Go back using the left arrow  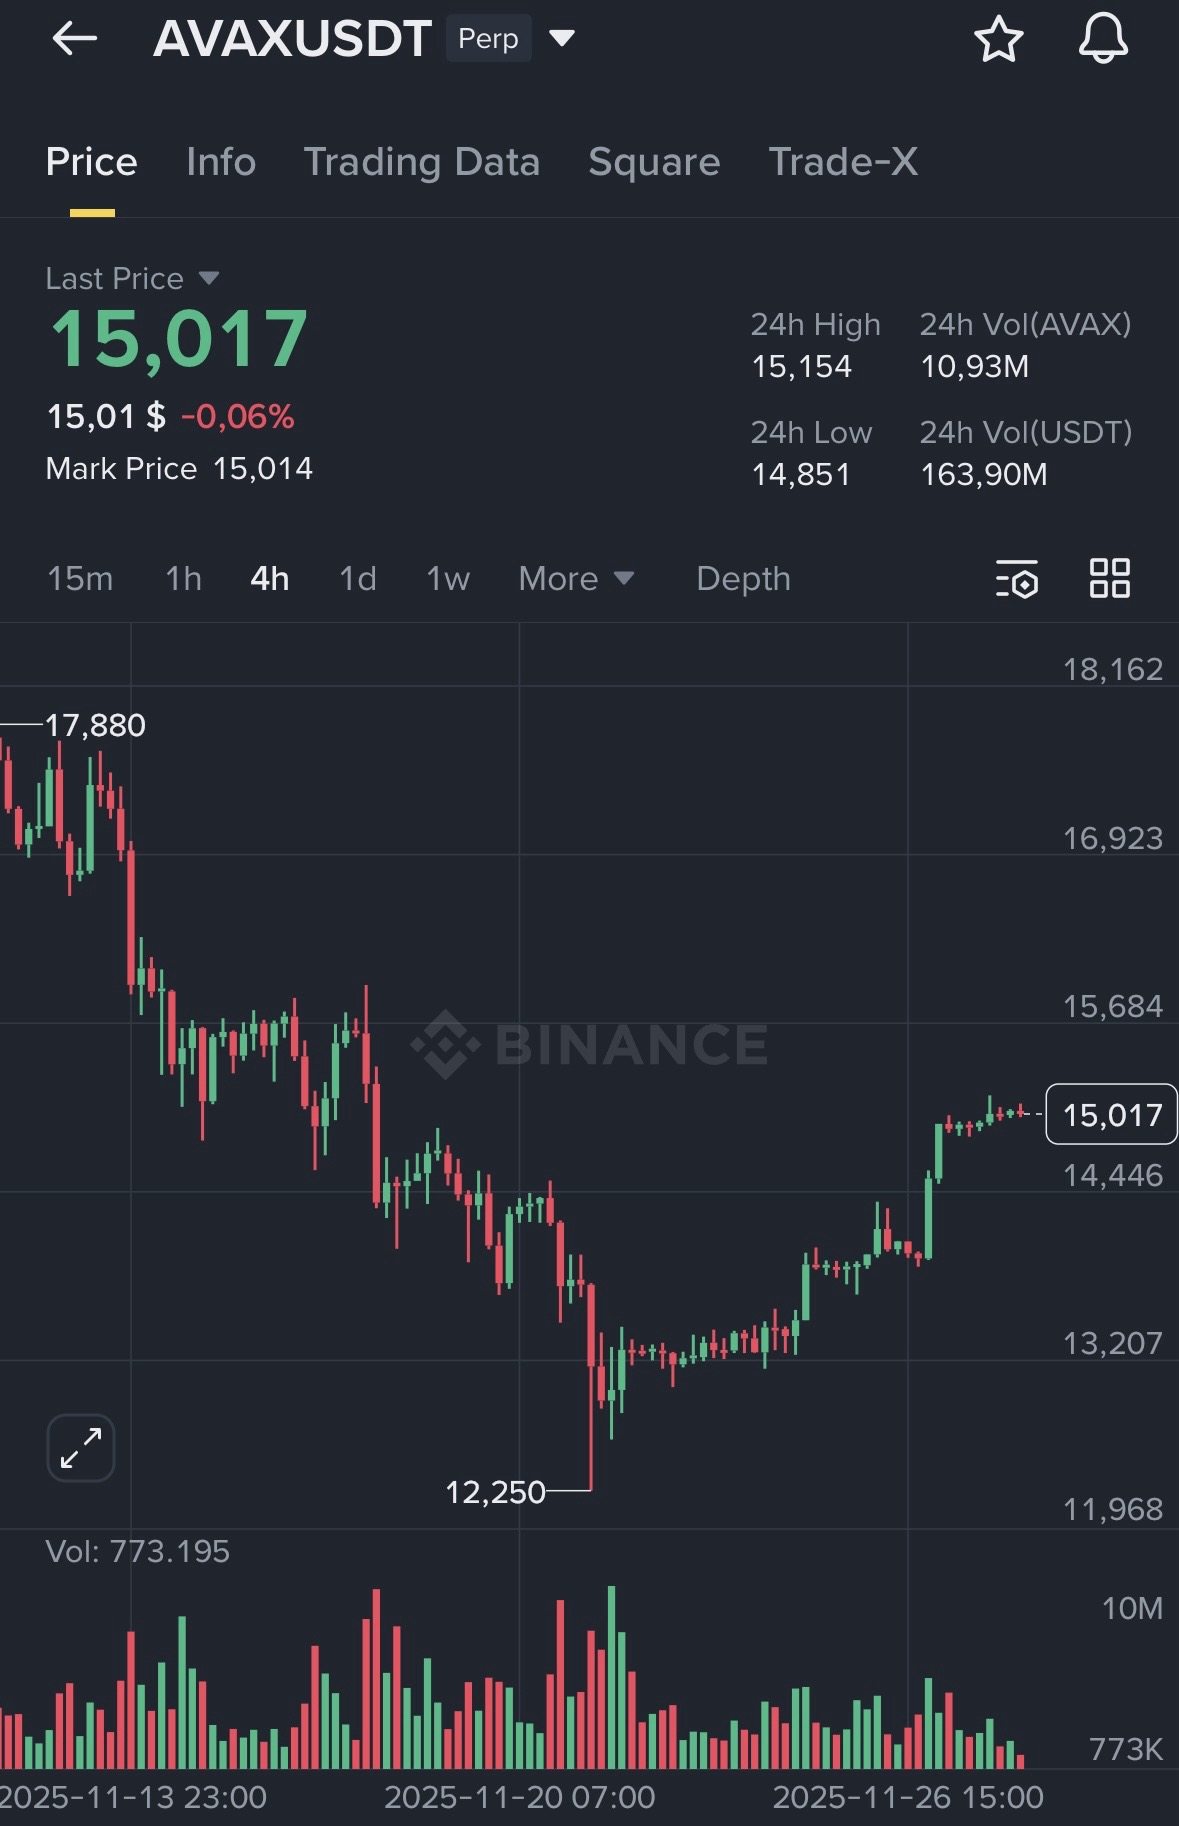75,39
